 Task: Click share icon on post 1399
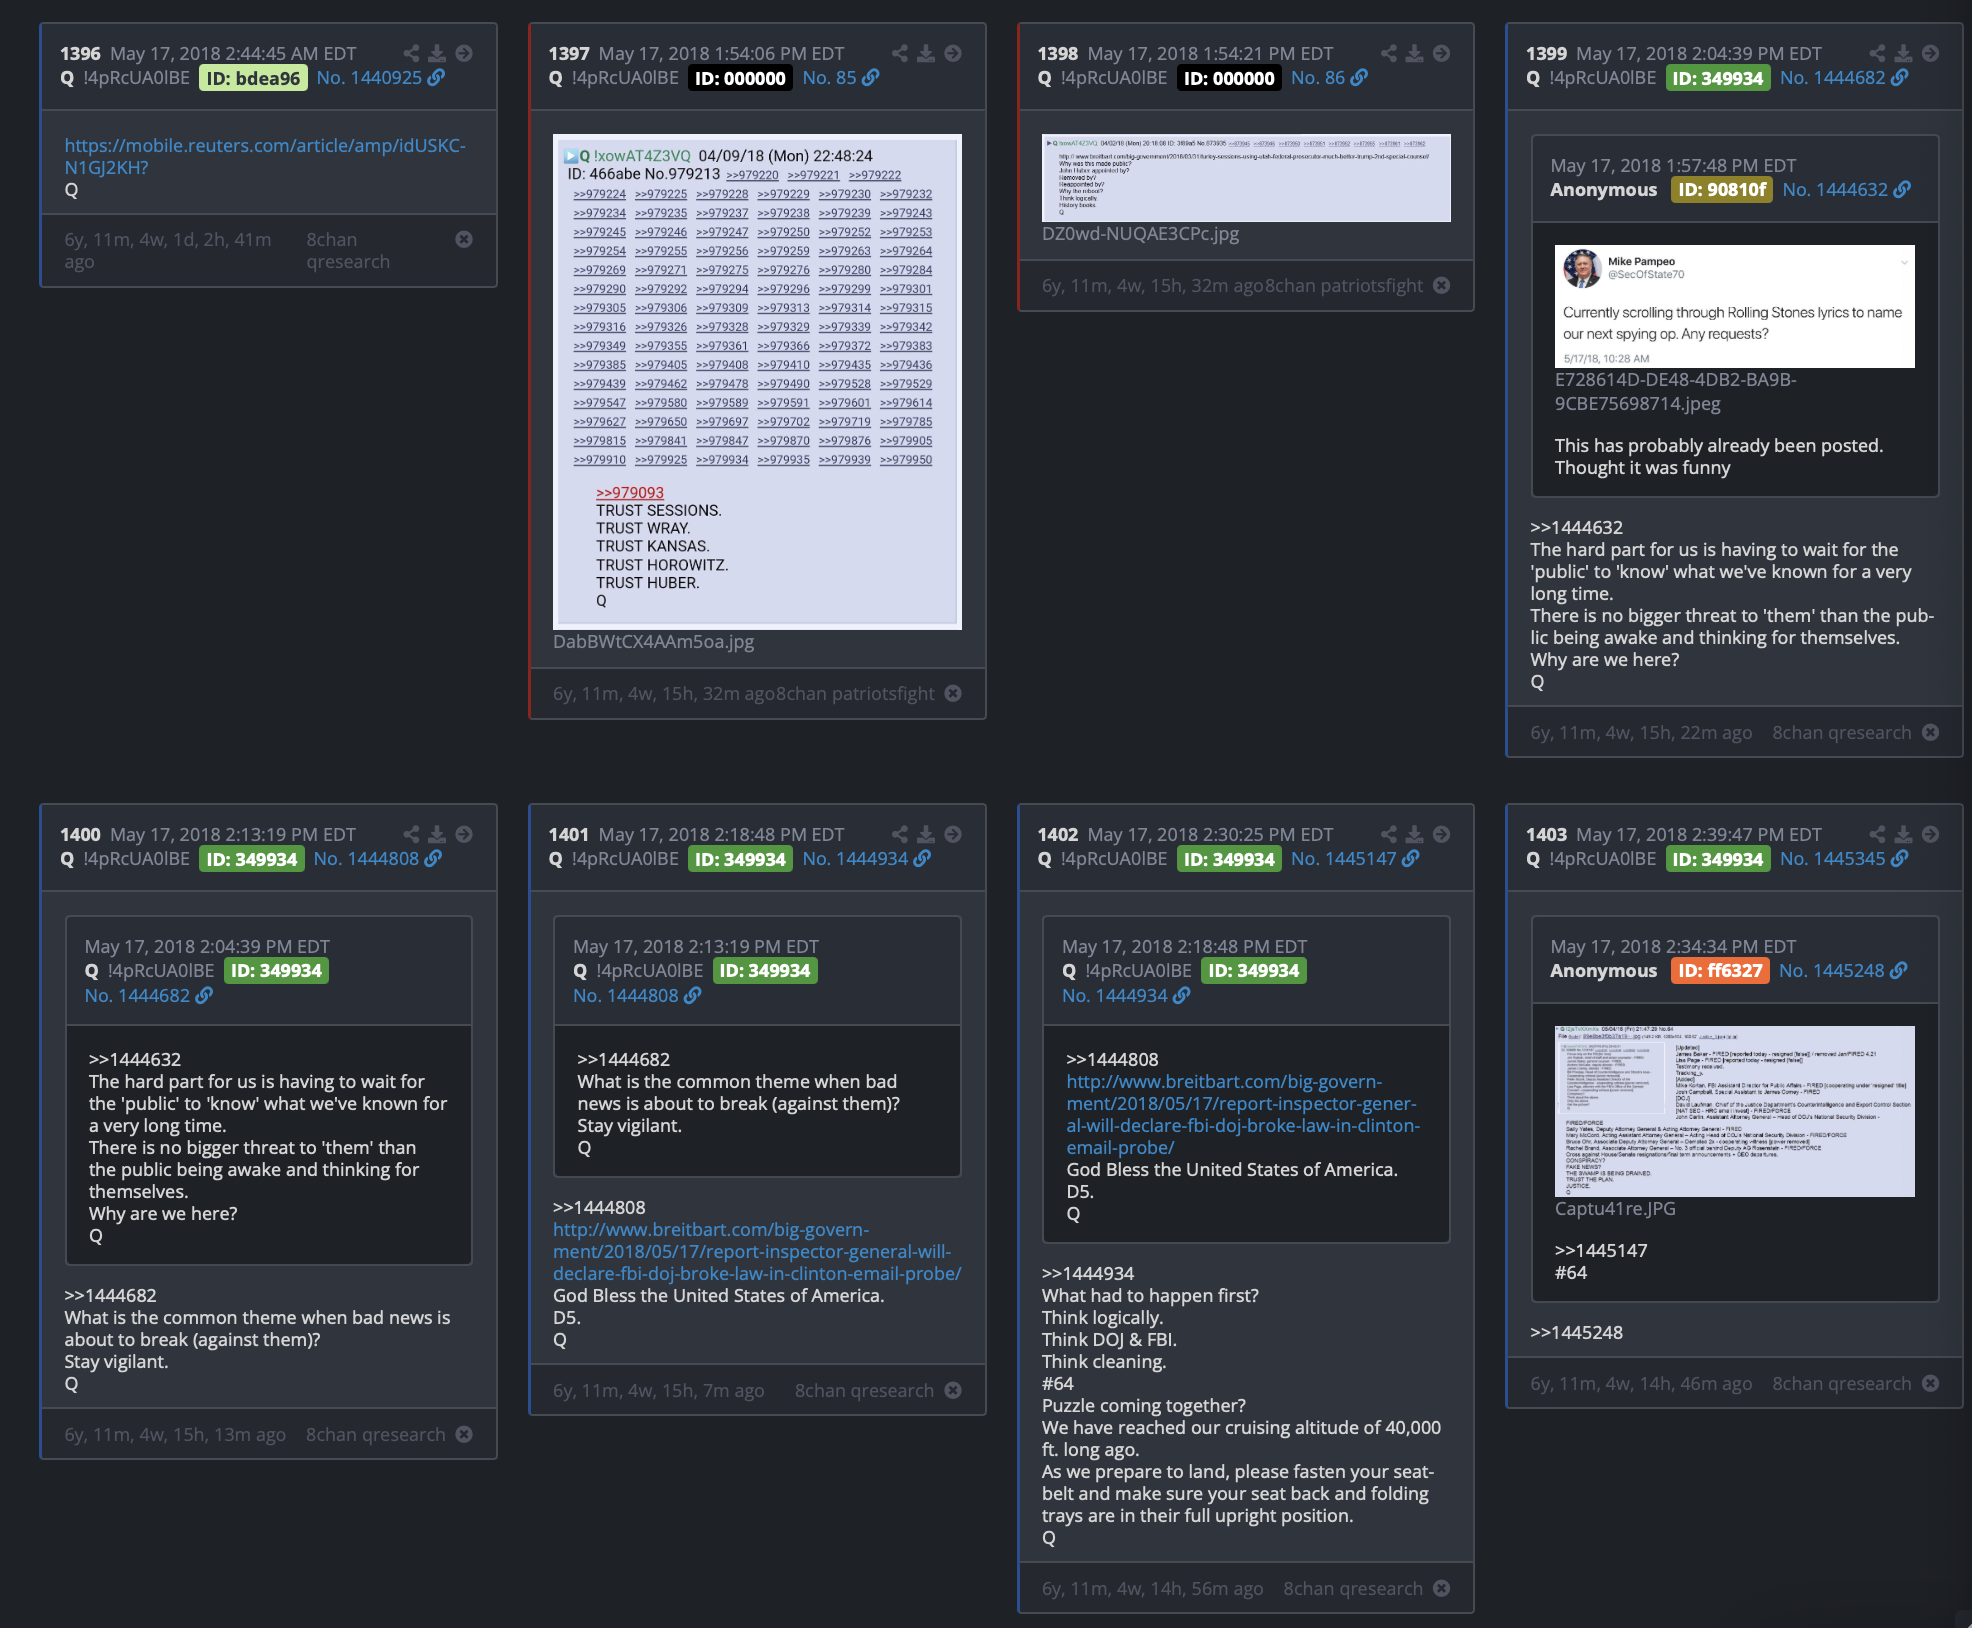coord(1877,54)
